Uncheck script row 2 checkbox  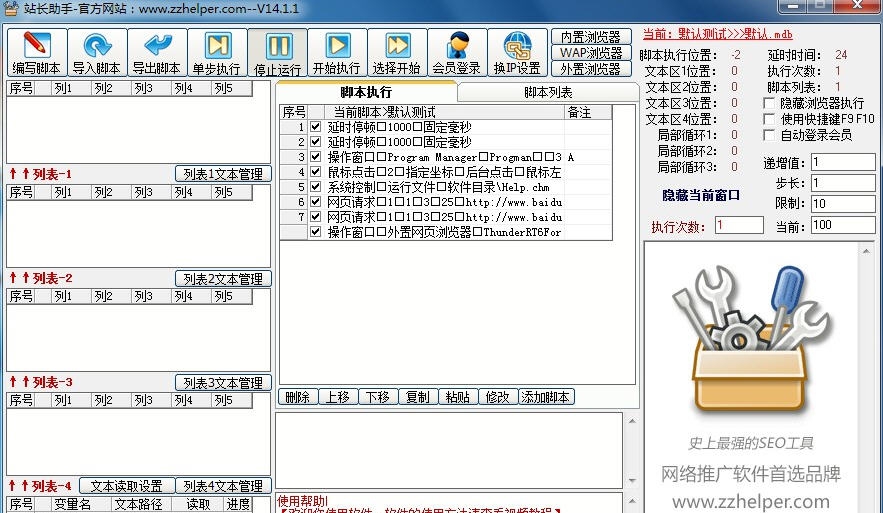pos(315,141)
